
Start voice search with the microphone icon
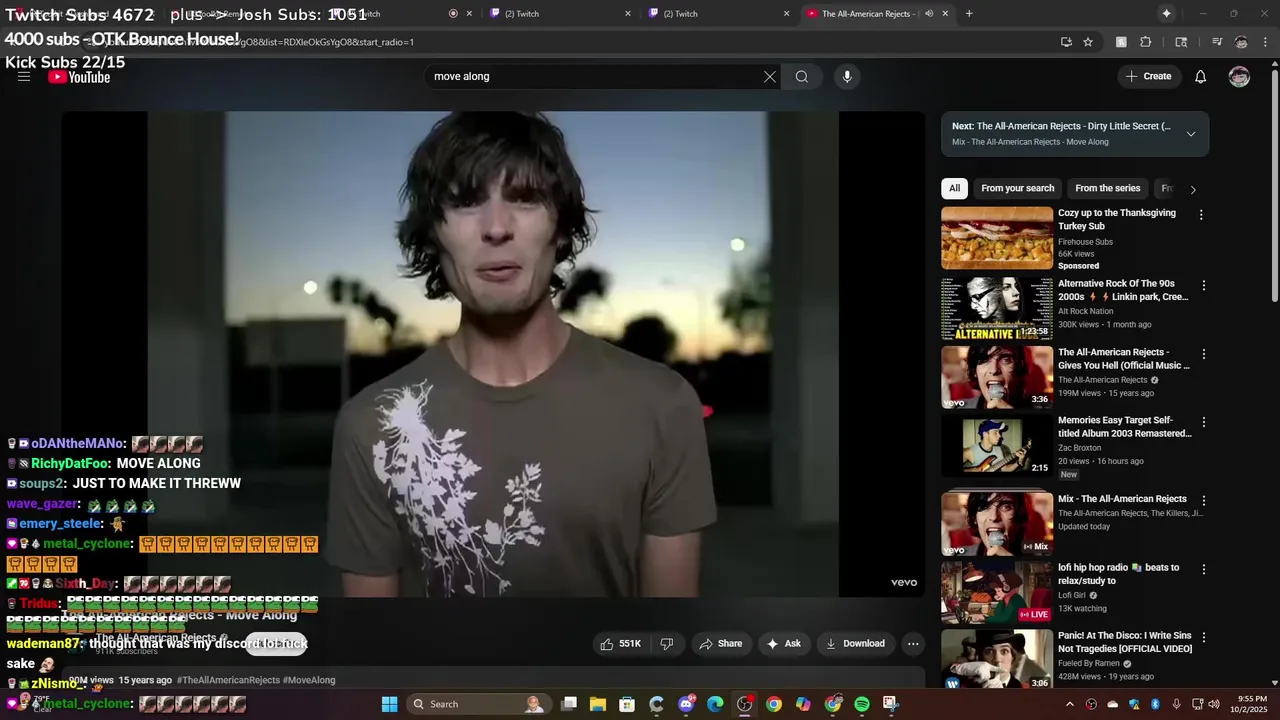(x=847, y=77)
